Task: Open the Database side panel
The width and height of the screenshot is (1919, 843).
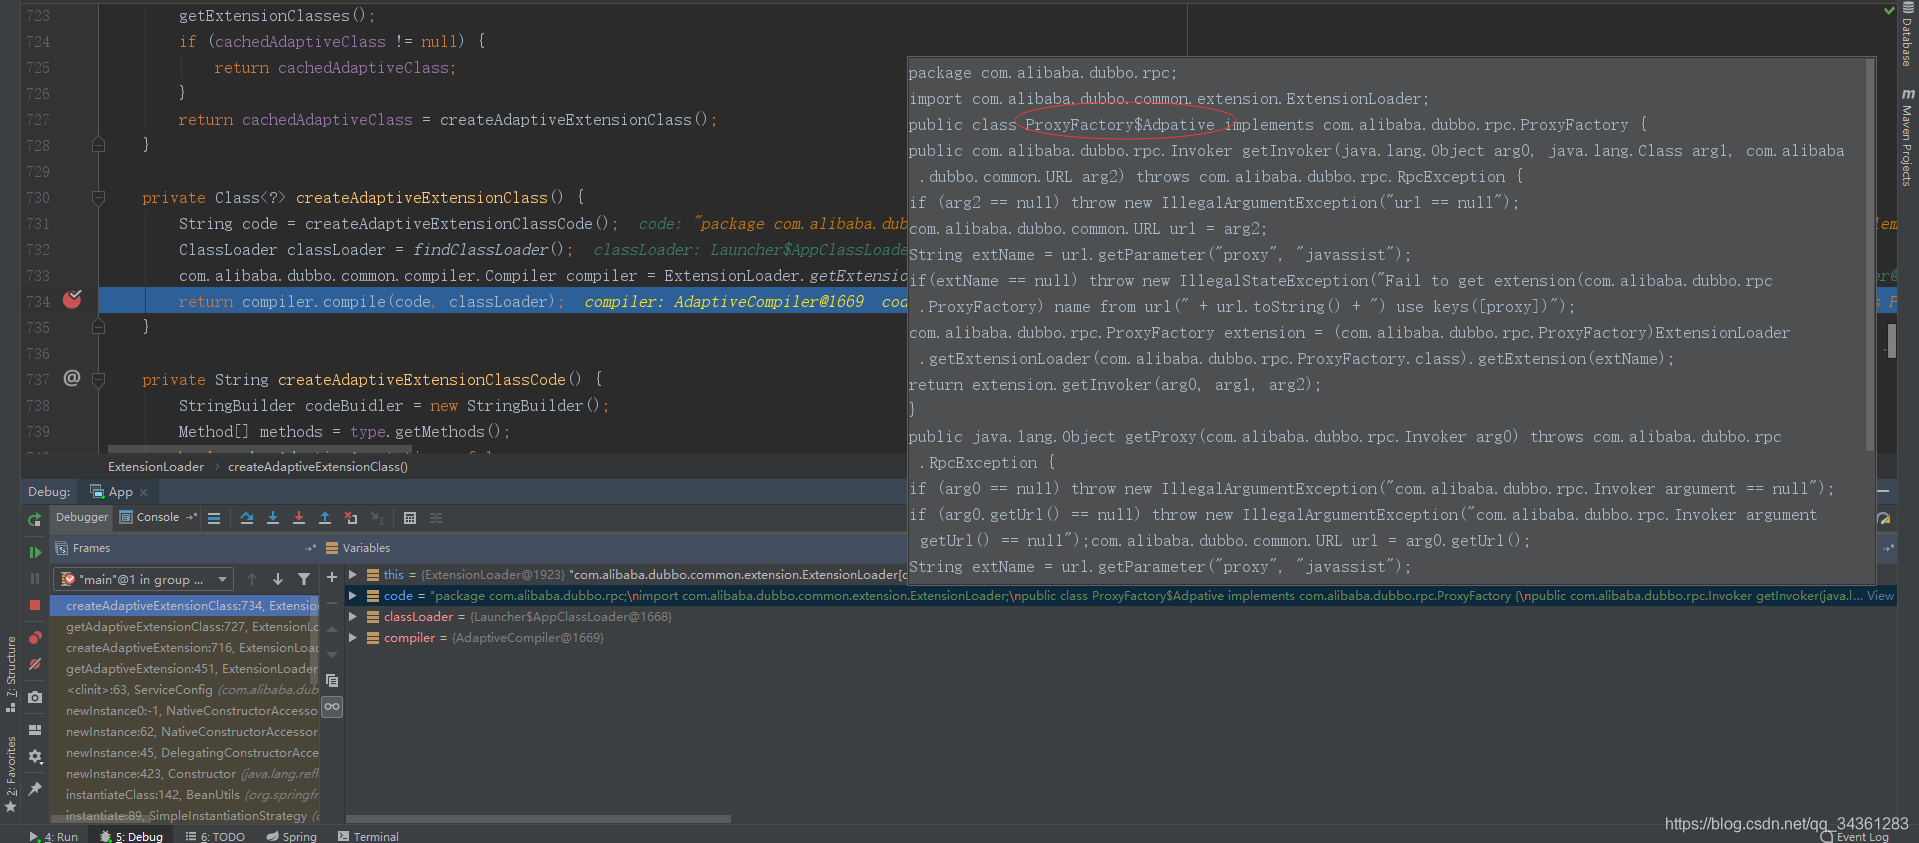Action: [1907, 35]
